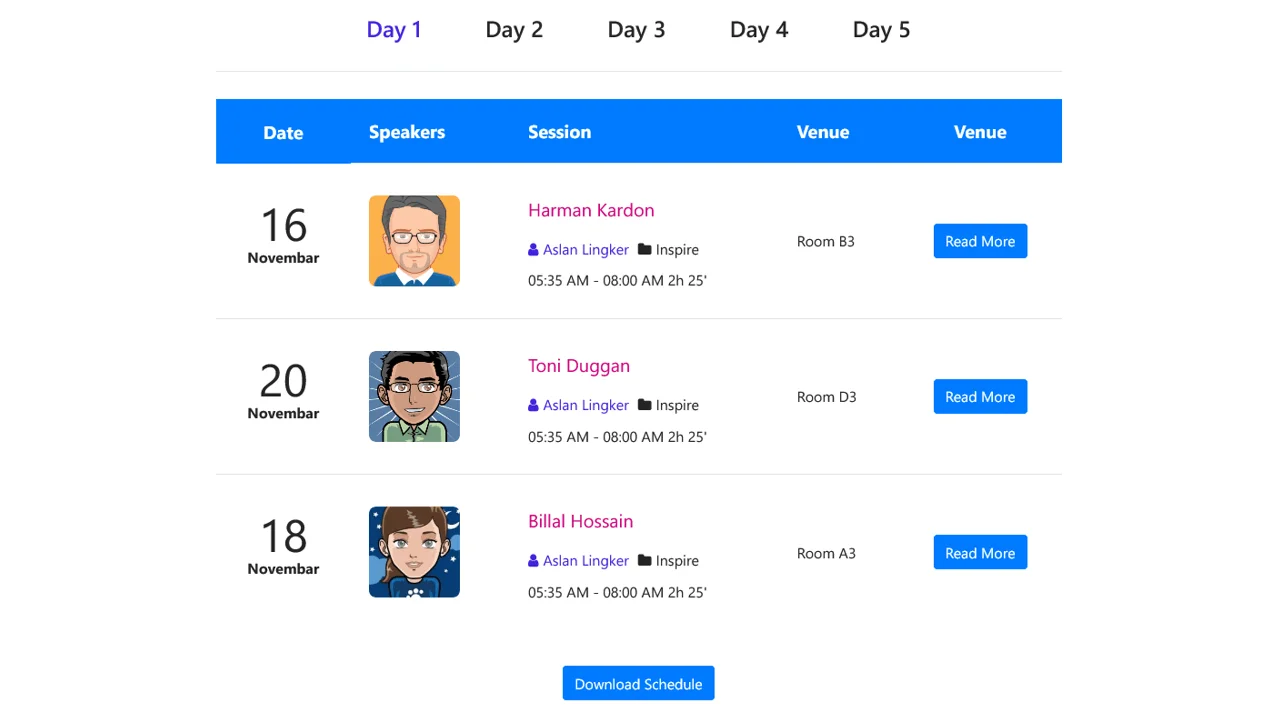View the Day 5 schedule

pyautogui.click(x=881, y=30)
